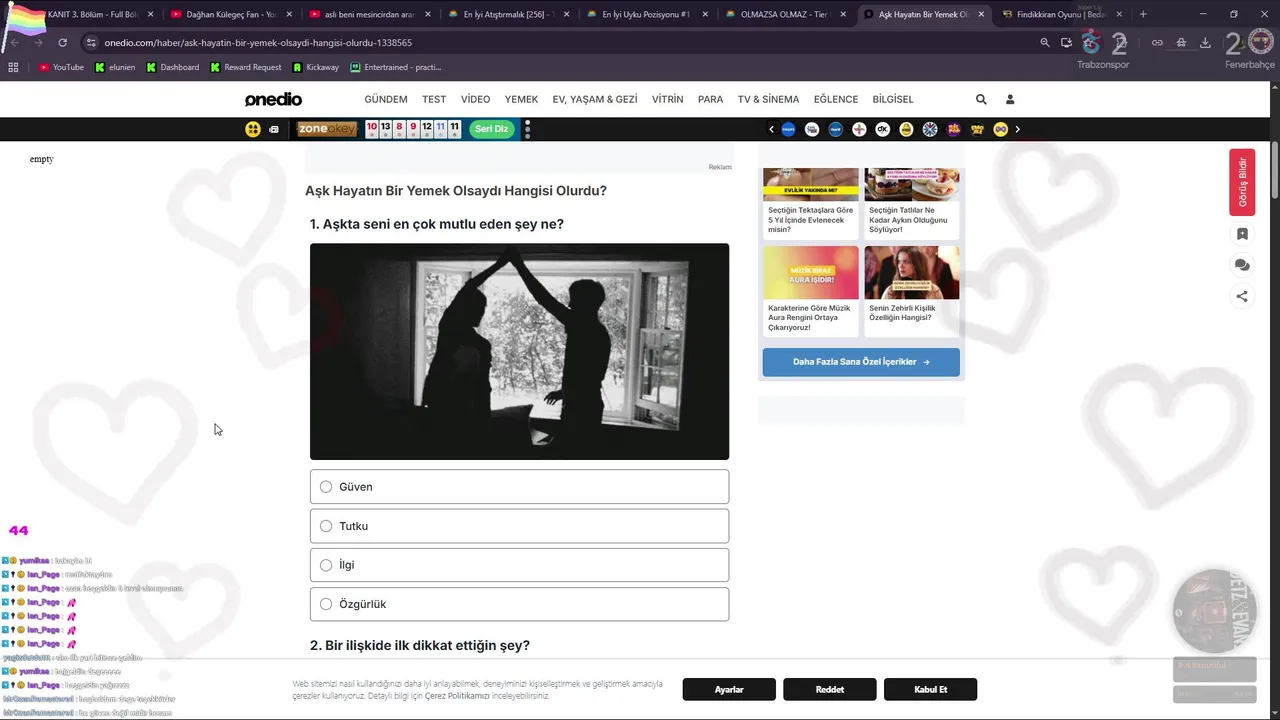Open the Chrome apps grid icon
Image resolution: width=1280 pixels, height=720 pixels.
tap(13, 67)
